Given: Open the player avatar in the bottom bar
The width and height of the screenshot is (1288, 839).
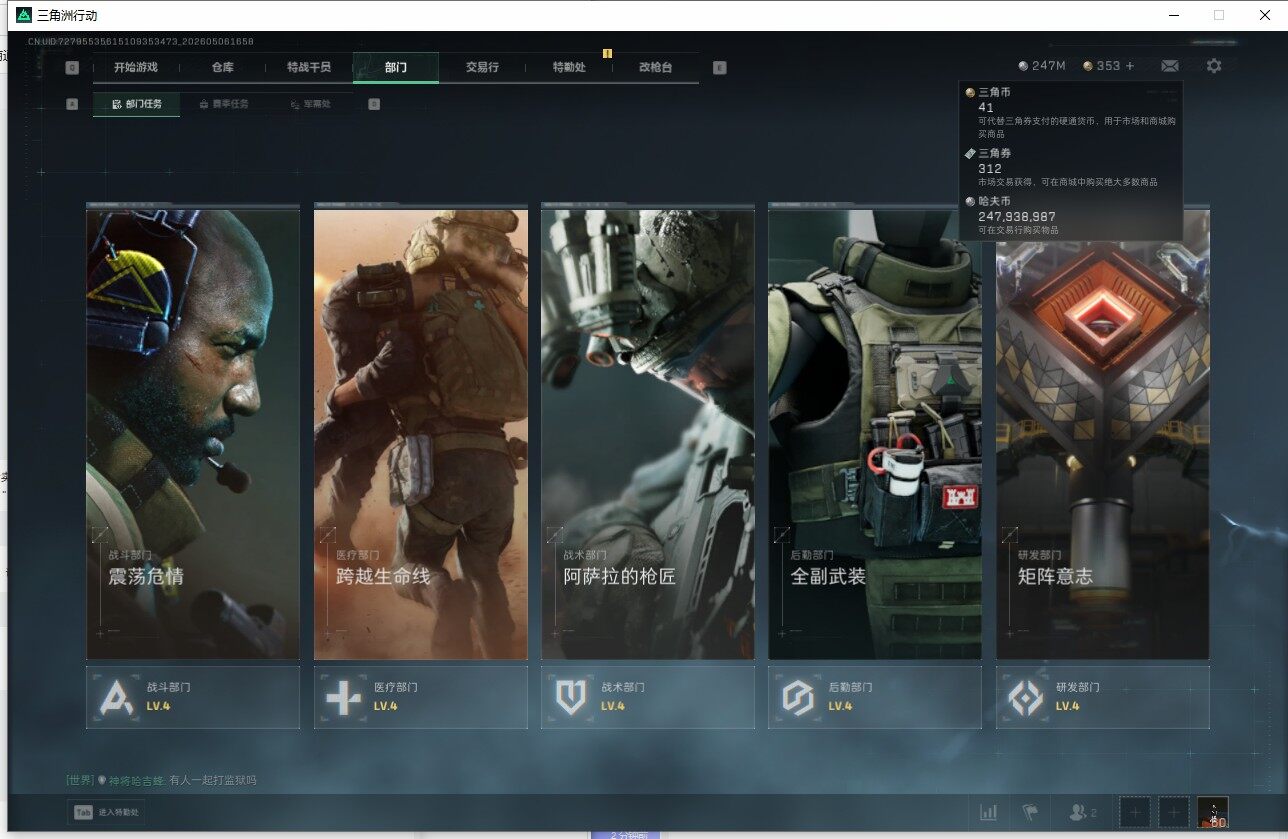Looking at the screenshot, I should [x=1213, y=813].
